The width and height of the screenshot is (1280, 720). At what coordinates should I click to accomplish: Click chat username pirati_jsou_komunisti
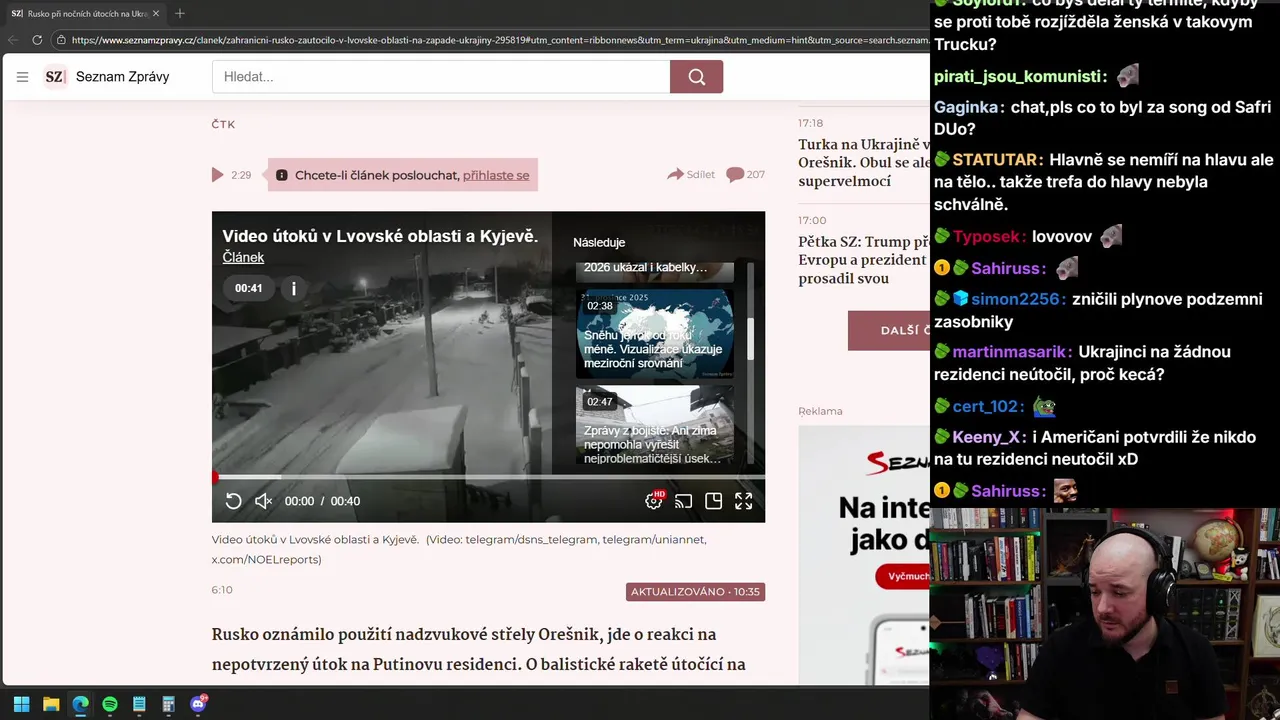point(1017,77)
